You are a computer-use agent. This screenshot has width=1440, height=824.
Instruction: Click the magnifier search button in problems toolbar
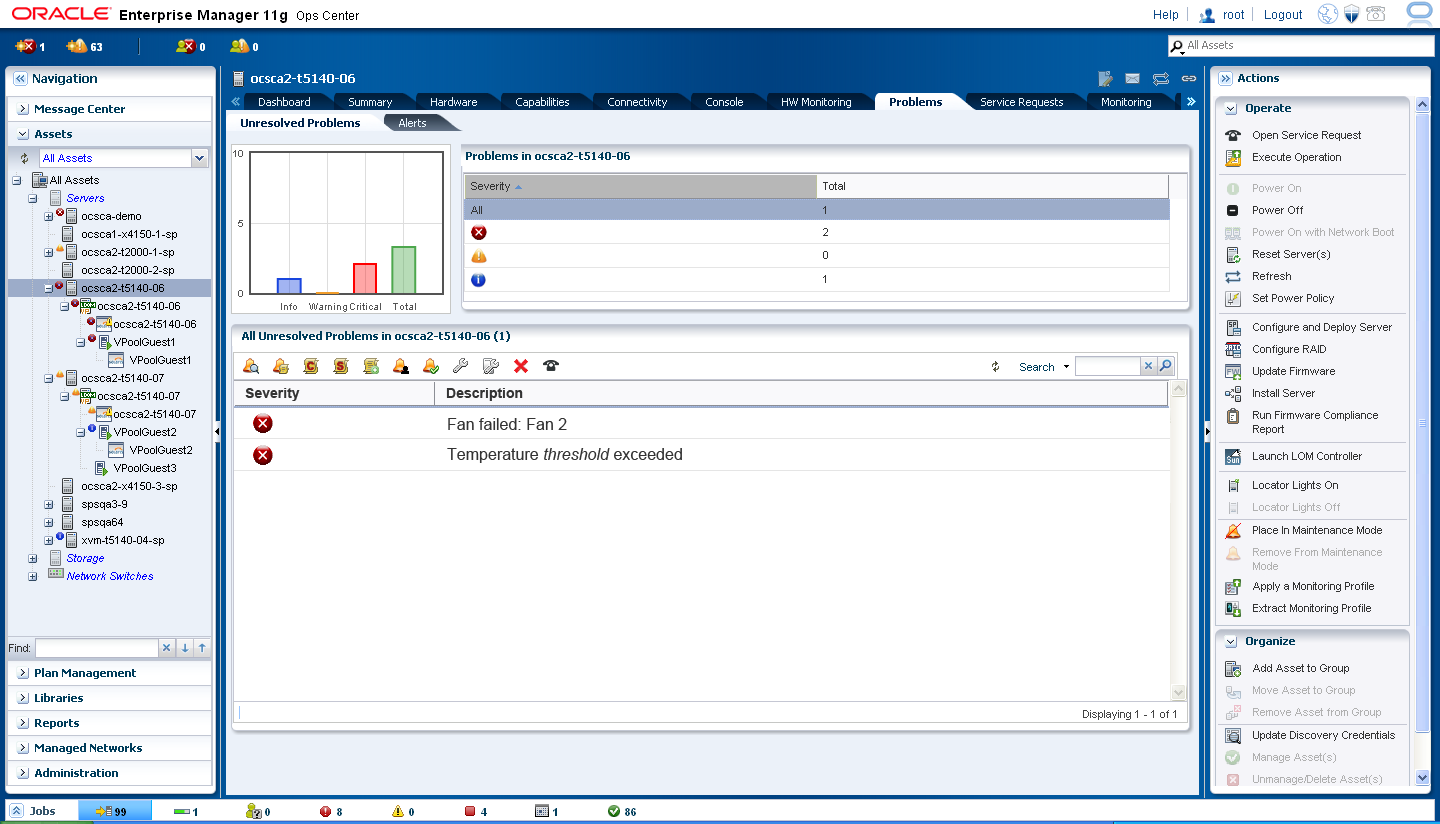pyautogui.click(x=1166, y=367)
